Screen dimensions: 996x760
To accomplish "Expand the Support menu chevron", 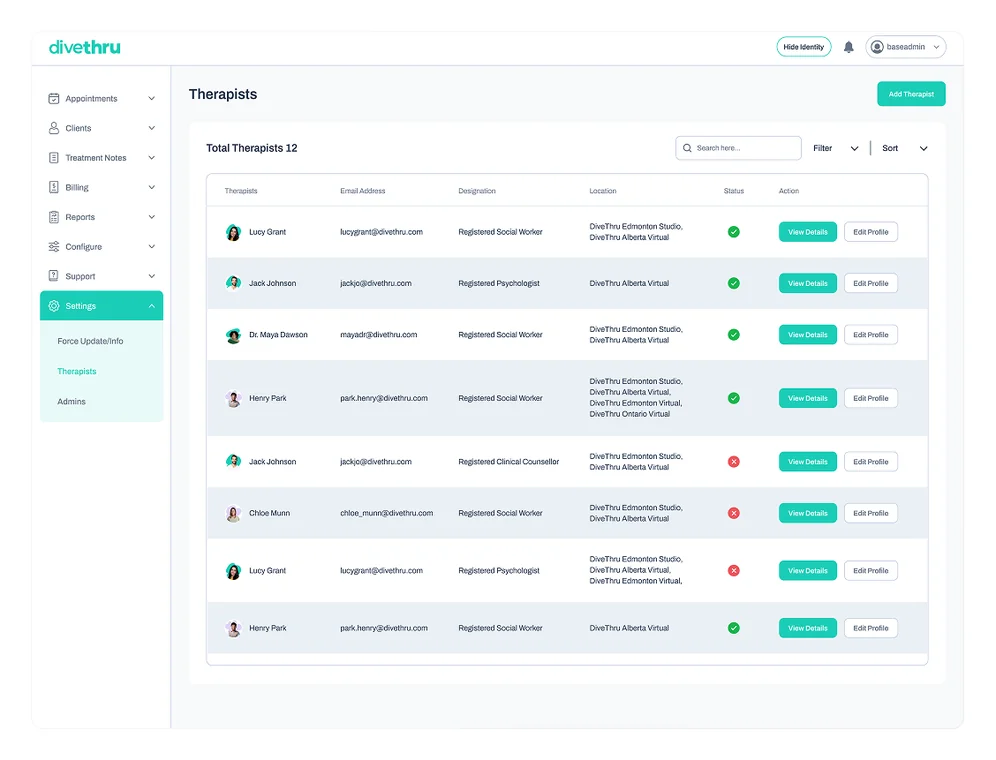I will point(152,276).
